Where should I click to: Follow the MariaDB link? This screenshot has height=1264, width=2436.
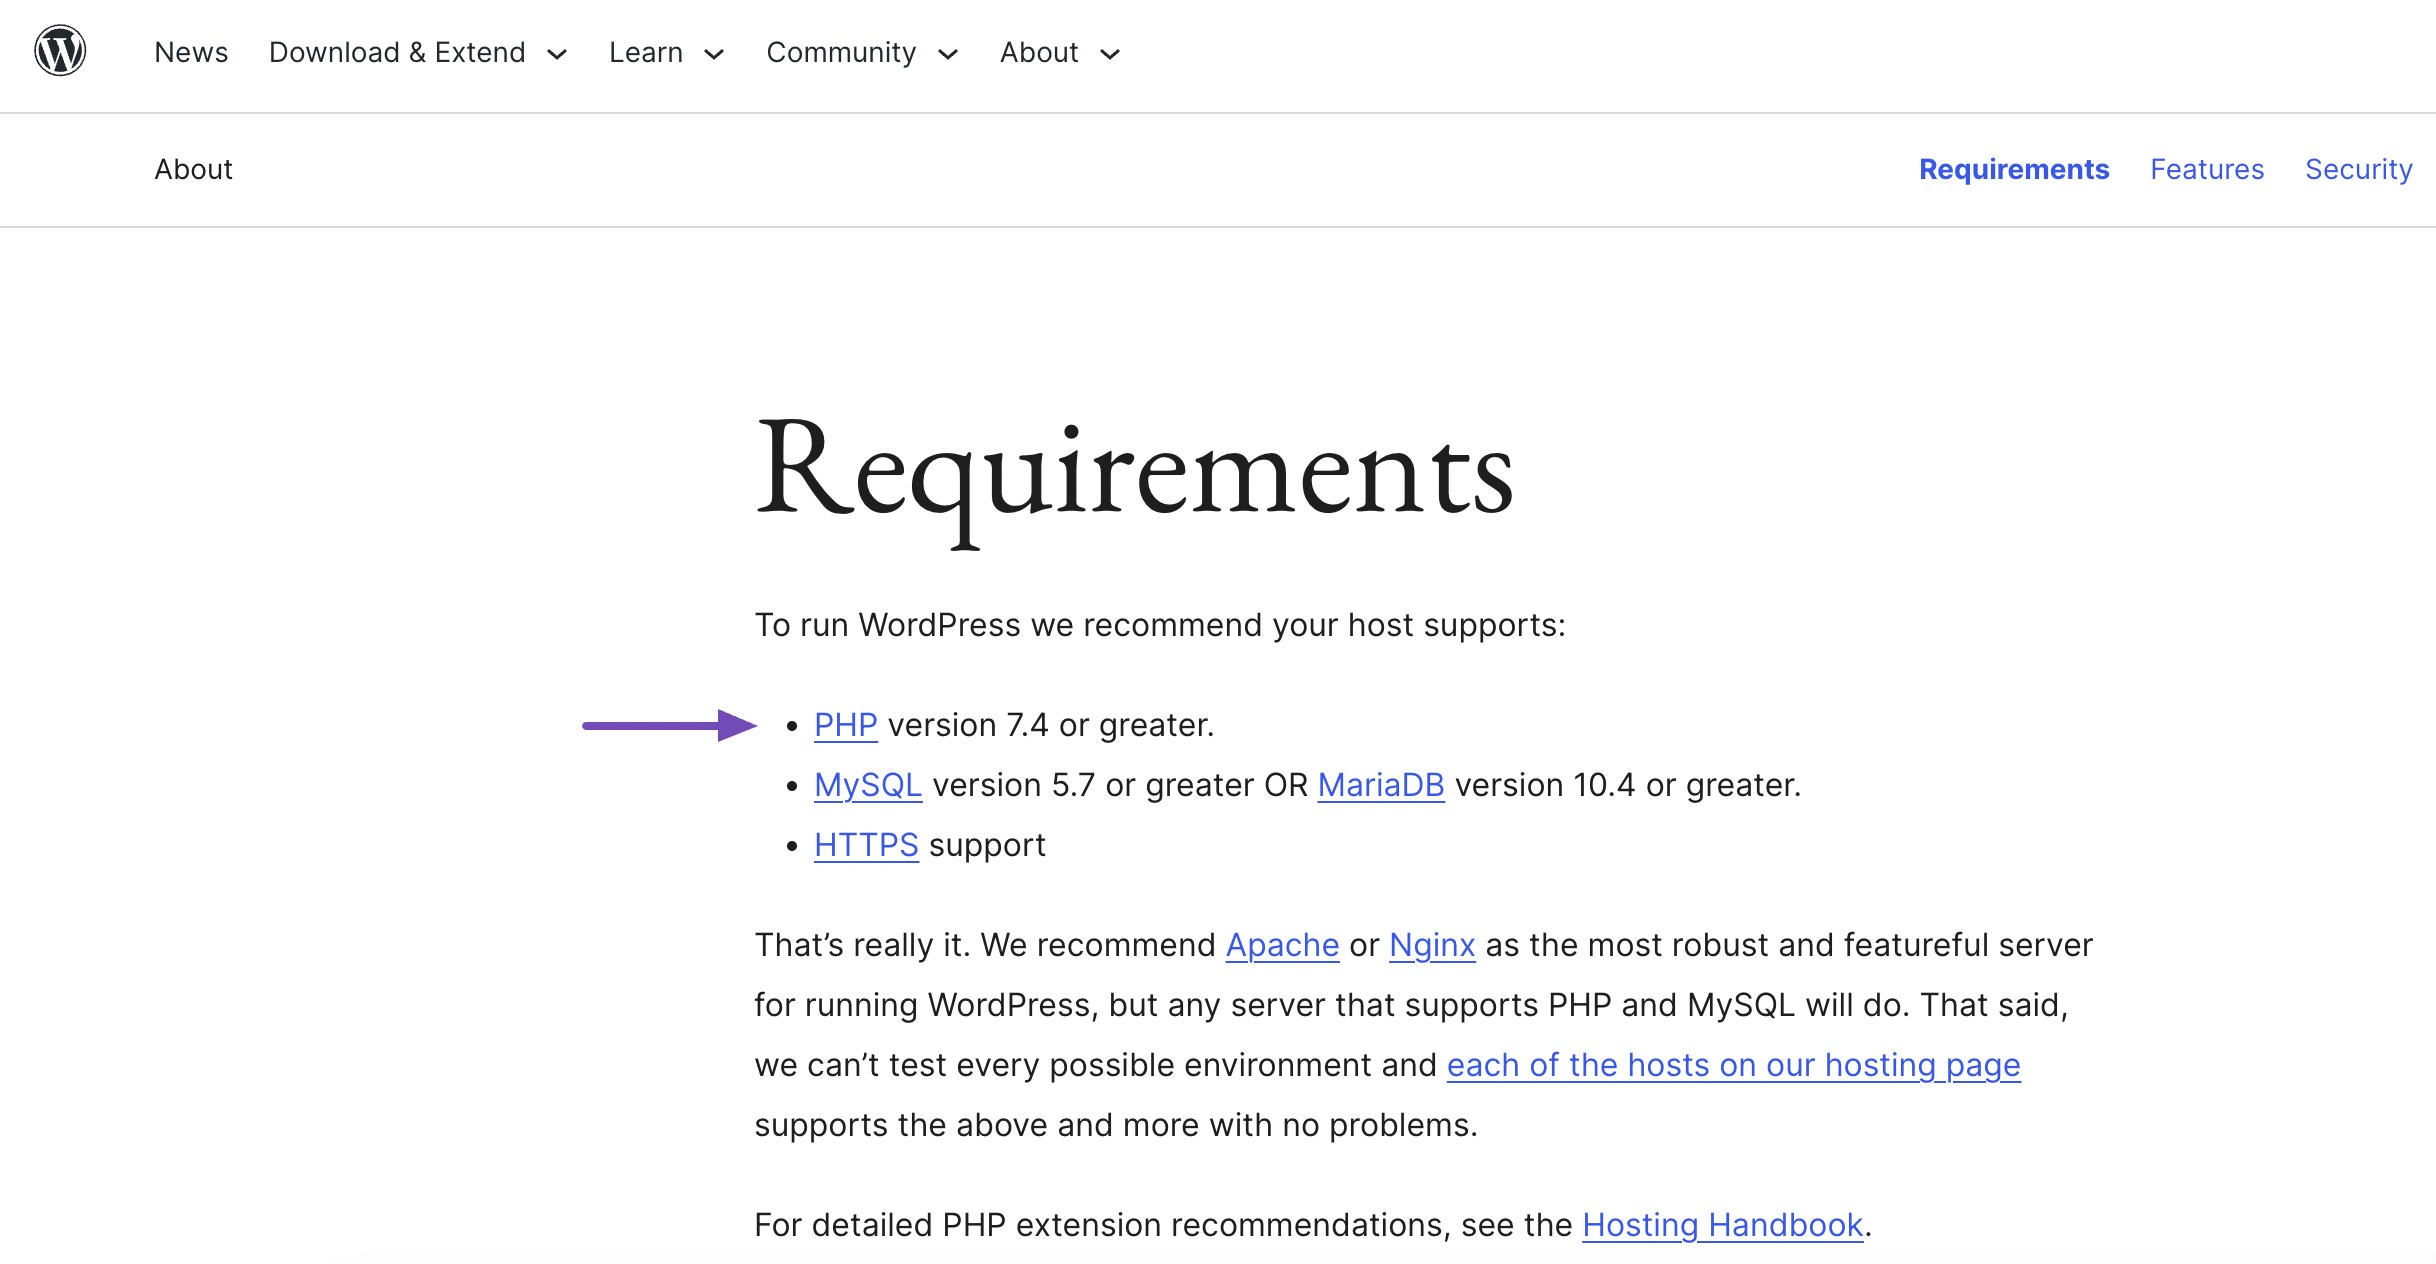pyautogui.click(x=1381, y=785)
